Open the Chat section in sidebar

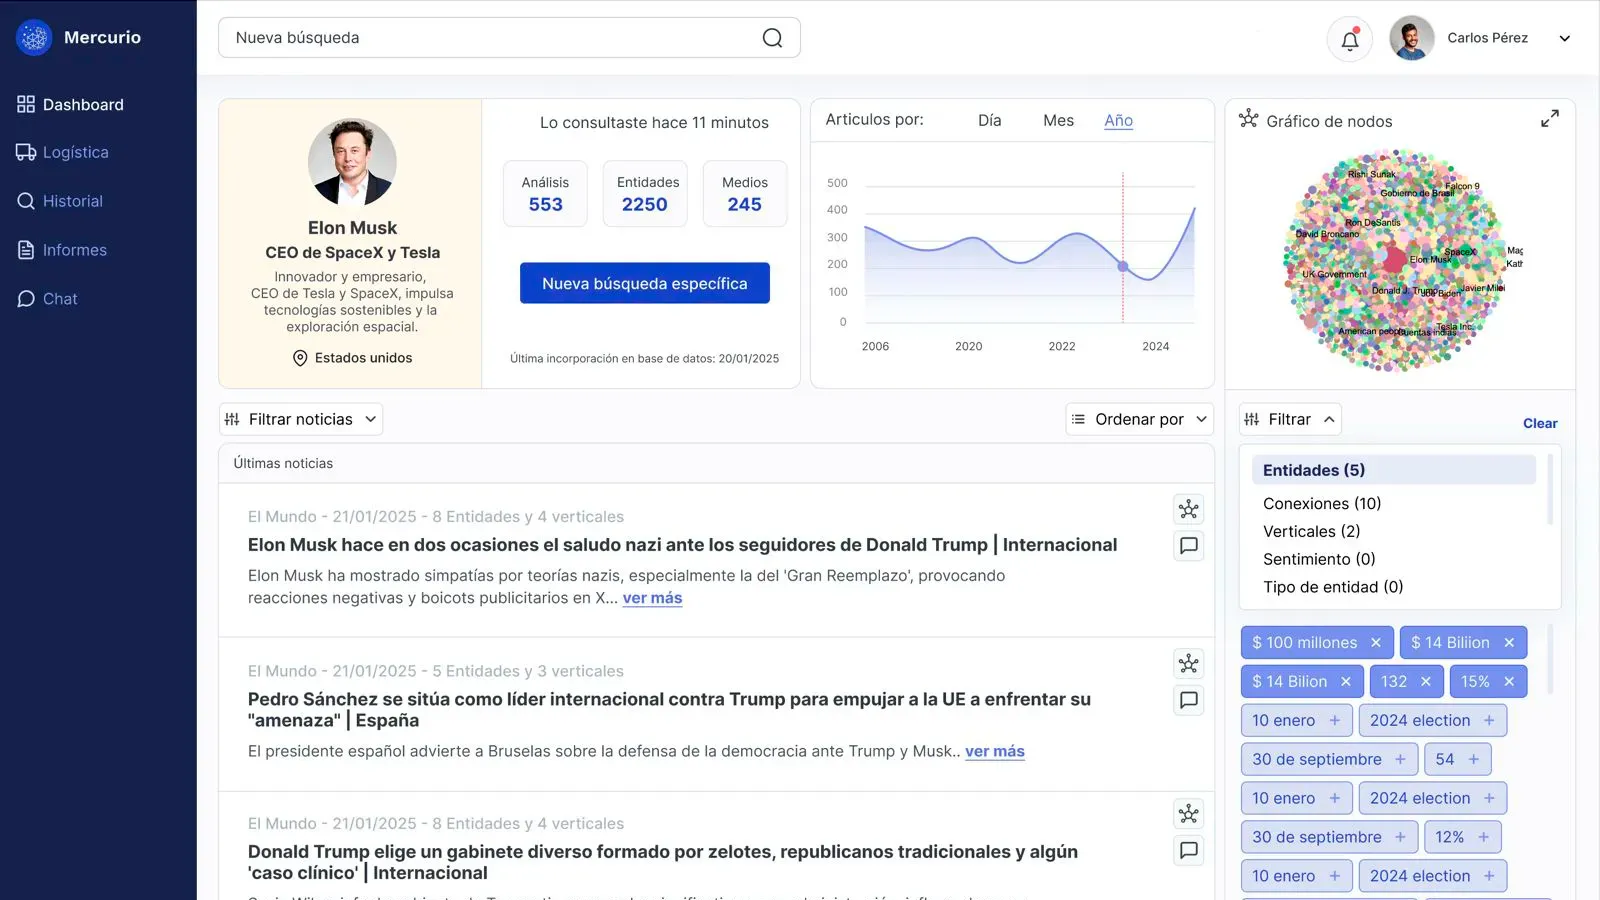click(x=60, y=299)
